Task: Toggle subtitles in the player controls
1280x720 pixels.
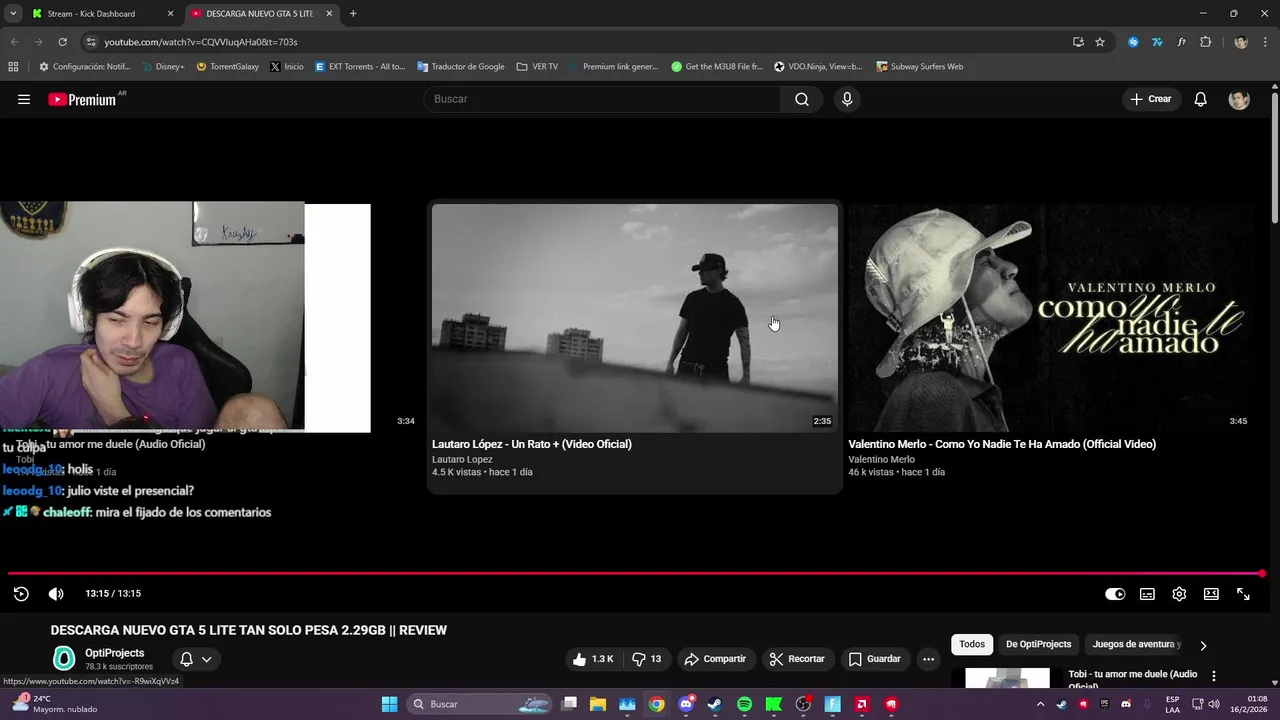Action: (1147, 594)
